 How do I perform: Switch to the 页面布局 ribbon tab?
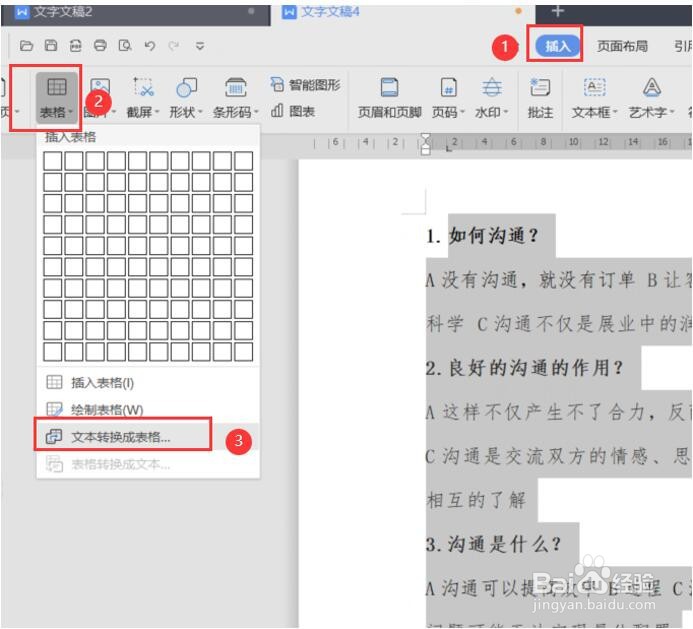tap(622, 46)
